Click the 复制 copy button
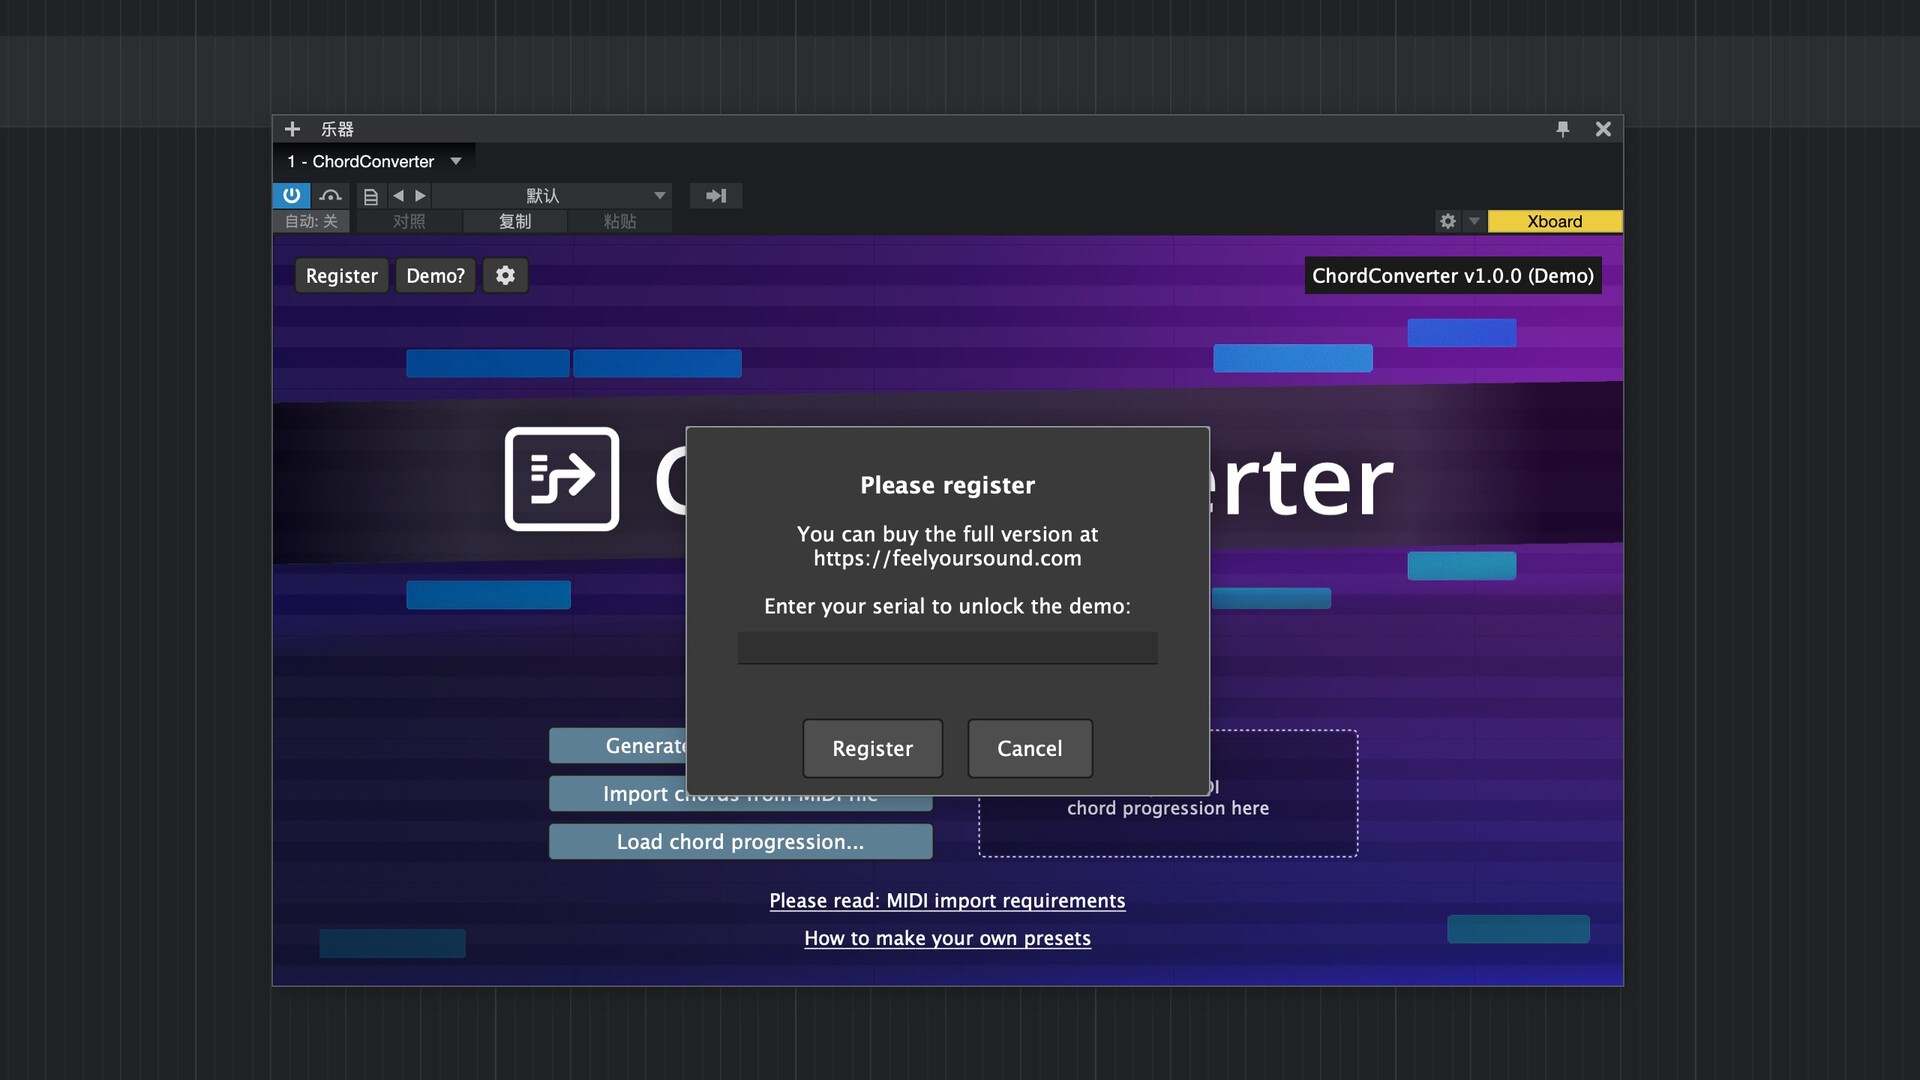This screenshot has width=1920, height=1080. 515,221
